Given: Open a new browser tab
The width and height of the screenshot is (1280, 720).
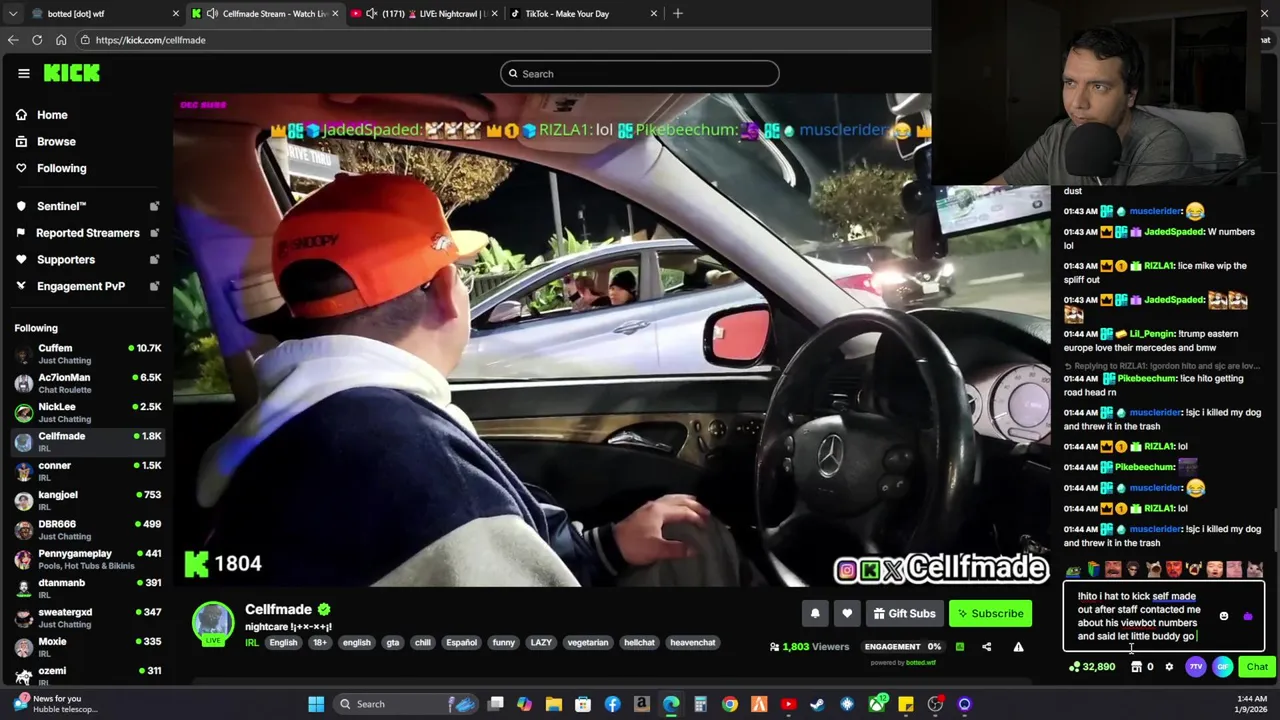Looking at the screenshot, I should click(677, 13).
